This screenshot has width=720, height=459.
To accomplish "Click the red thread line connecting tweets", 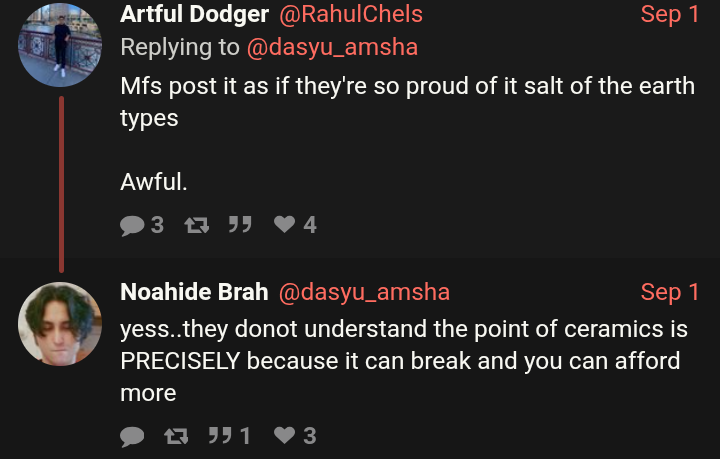I will [x=62, y=185].
